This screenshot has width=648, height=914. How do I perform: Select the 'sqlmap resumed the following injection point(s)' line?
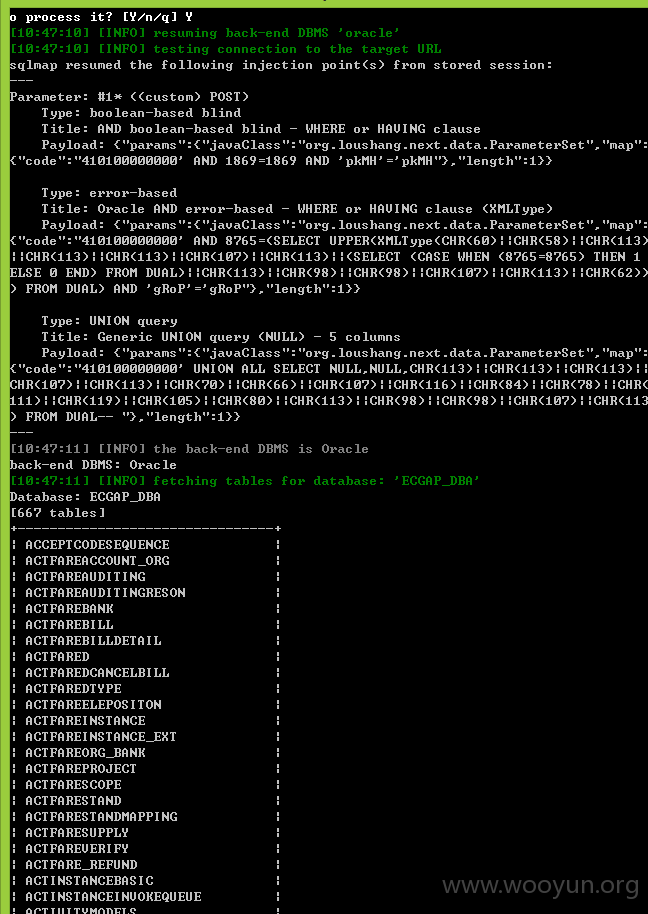click(x=281, y=65)
